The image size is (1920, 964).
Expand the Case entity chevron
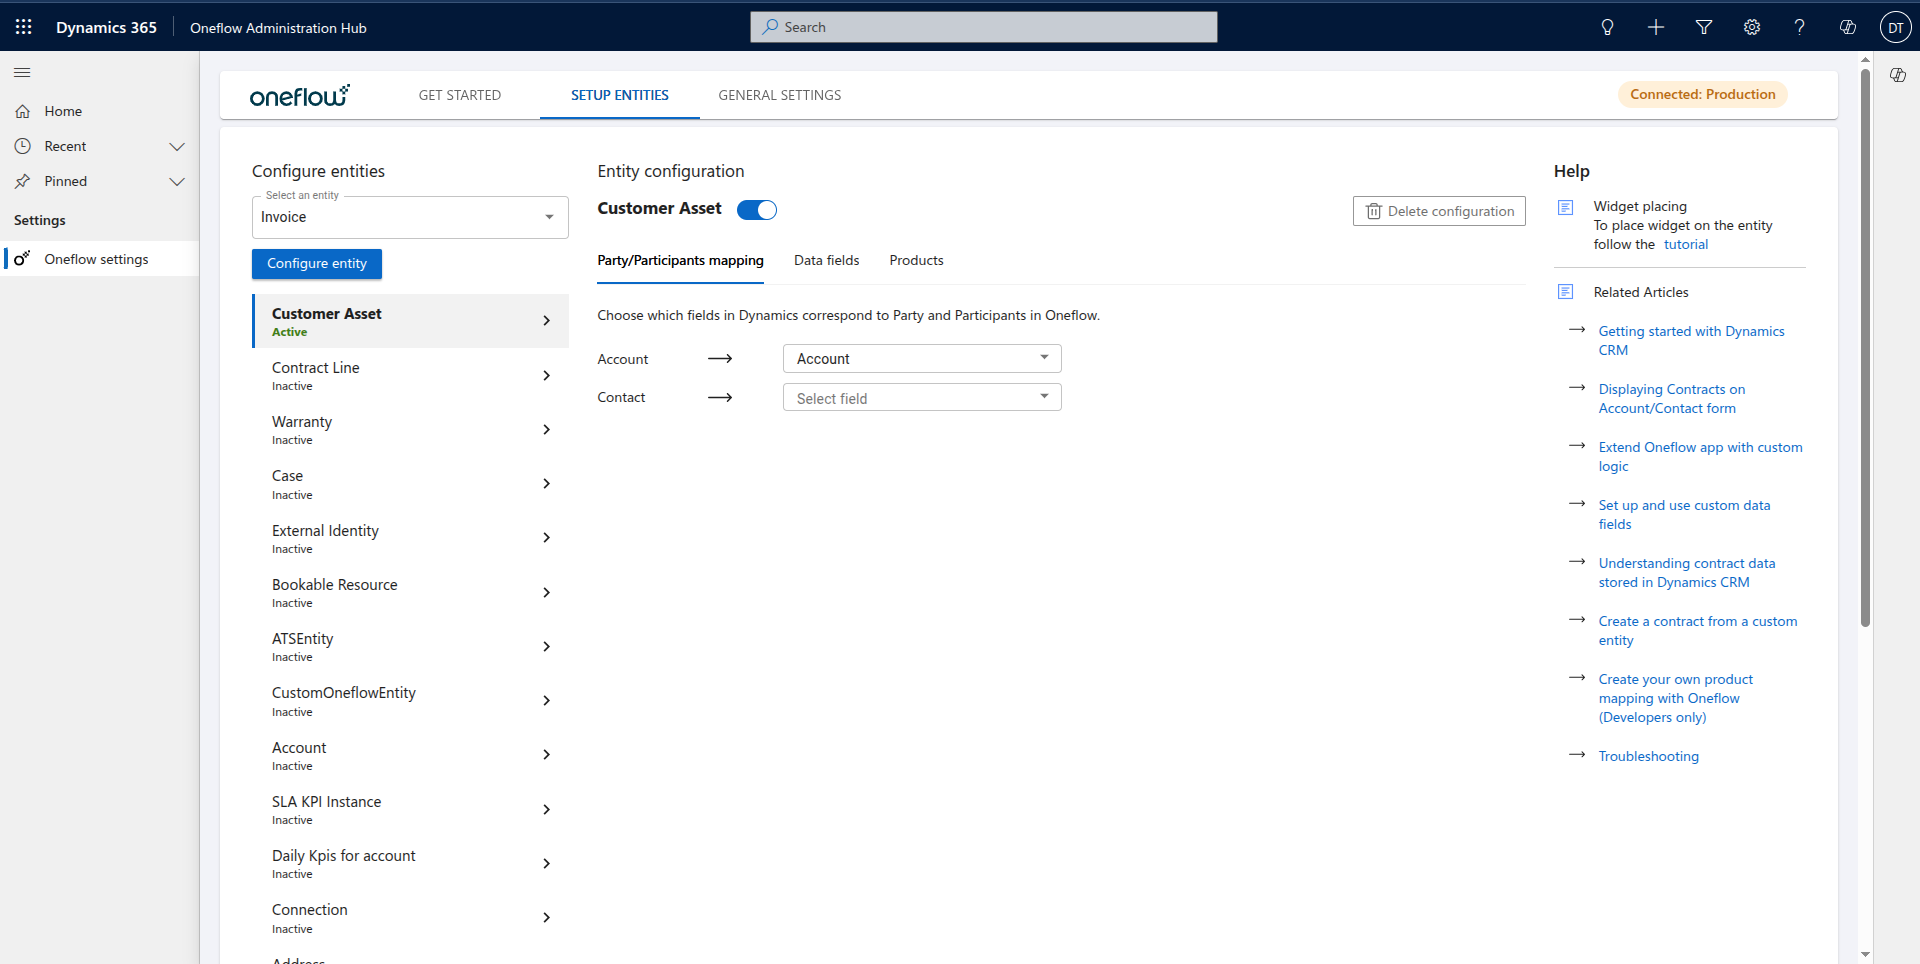coord(546,484)
